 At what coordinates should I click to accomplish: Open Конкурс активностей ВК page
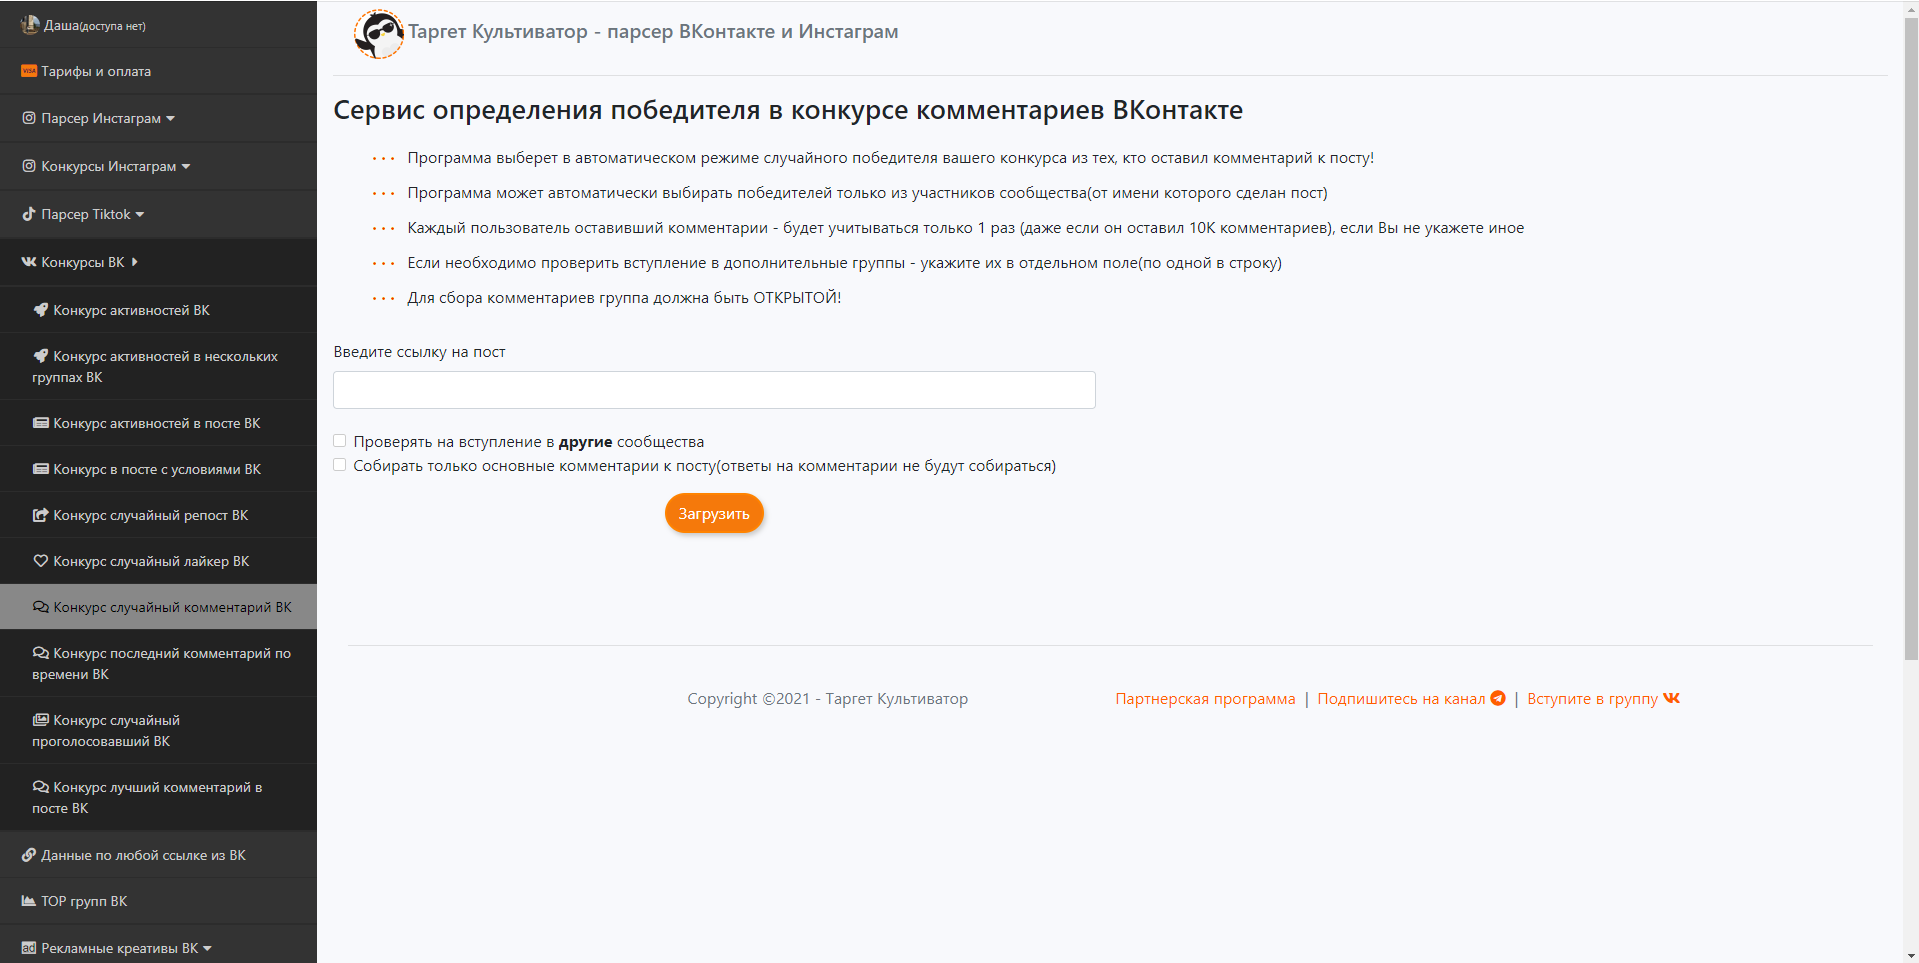tap(158, 310)
